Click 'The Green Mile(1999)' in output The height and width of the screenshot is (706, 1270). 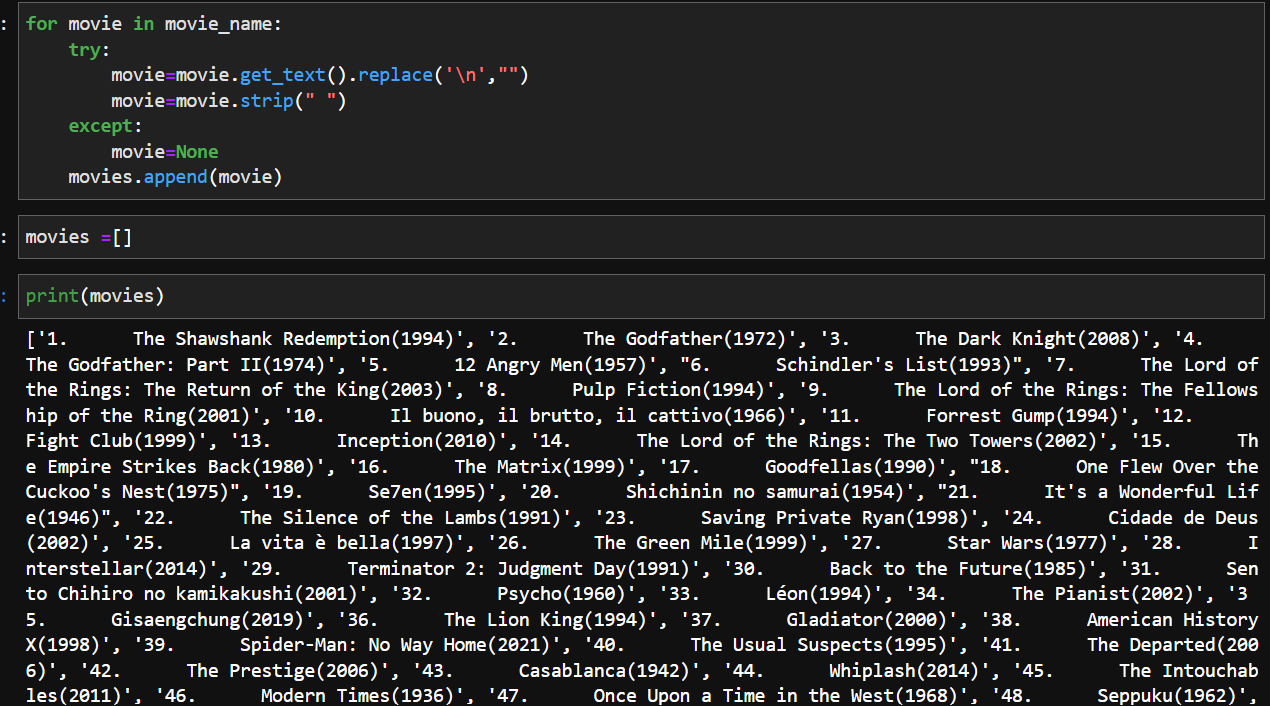click(x=700, y=543)
